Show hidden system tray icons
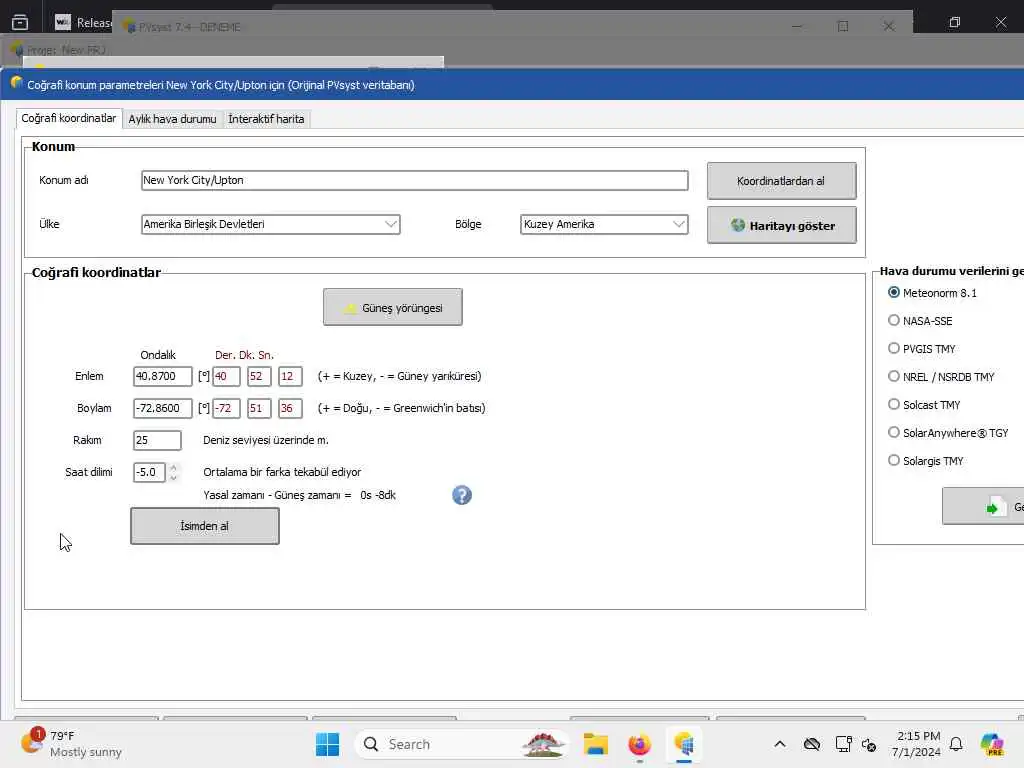 tap(780, 744)
